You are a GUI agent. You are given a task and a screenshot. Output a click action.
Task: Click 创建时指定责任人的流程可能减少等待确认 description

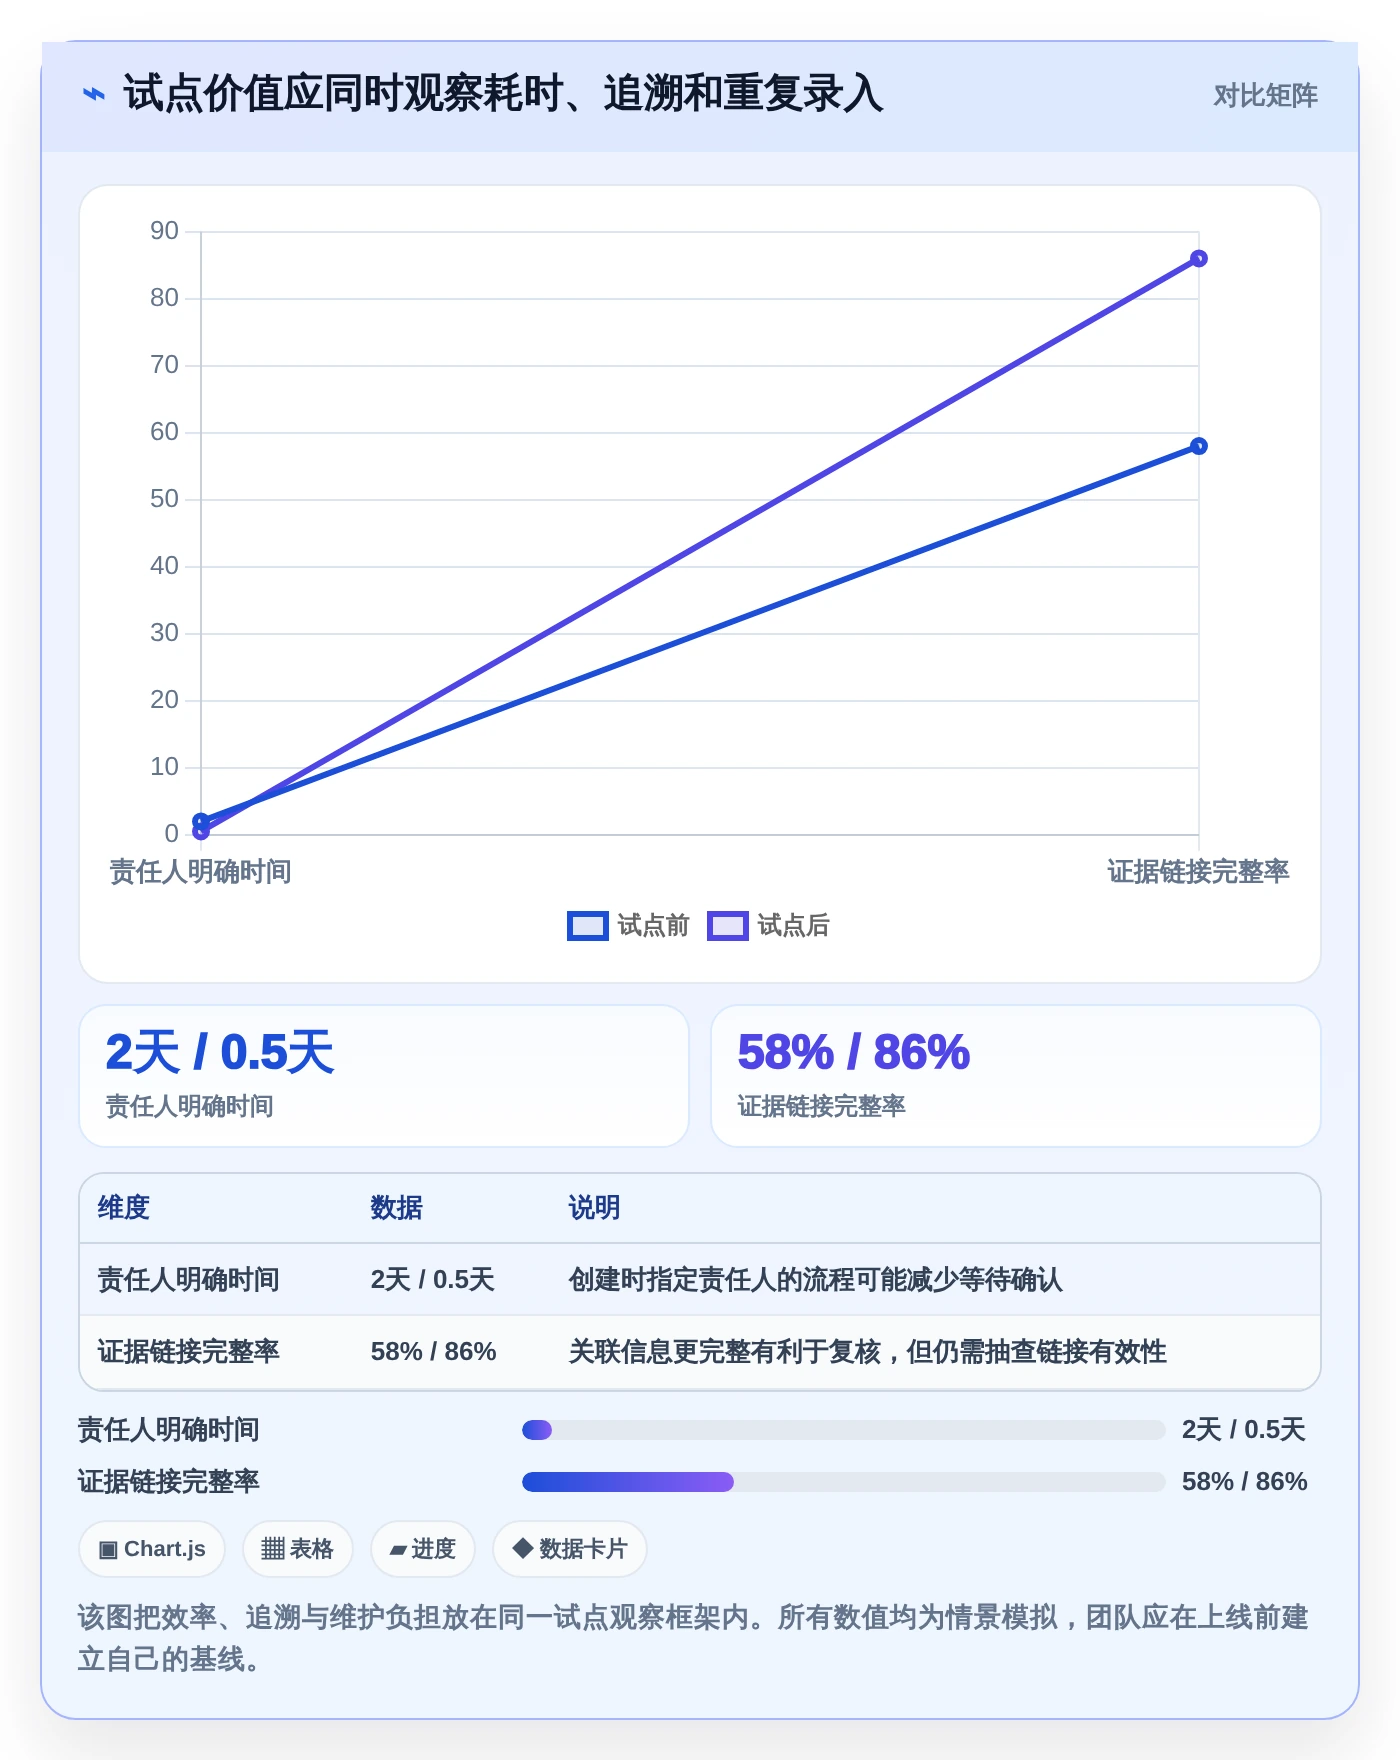click(815, 1280)
